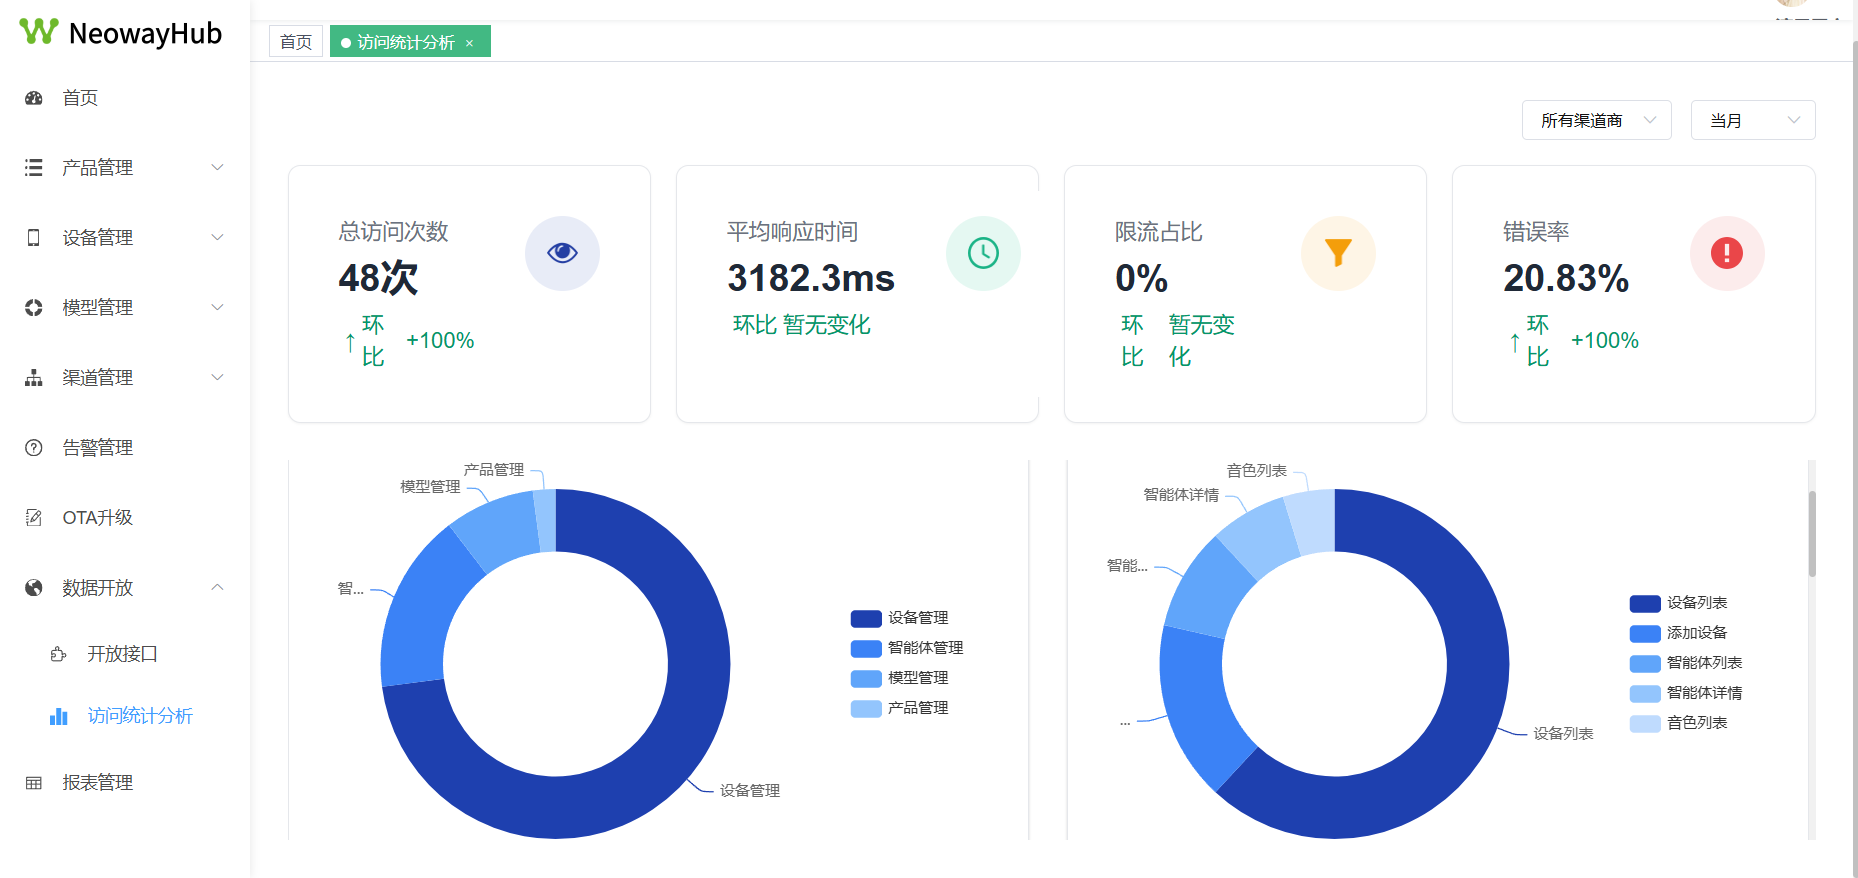Toggle 产品管理 legend in left chart
Screen dimensions: 1858x878
point(899,708)
